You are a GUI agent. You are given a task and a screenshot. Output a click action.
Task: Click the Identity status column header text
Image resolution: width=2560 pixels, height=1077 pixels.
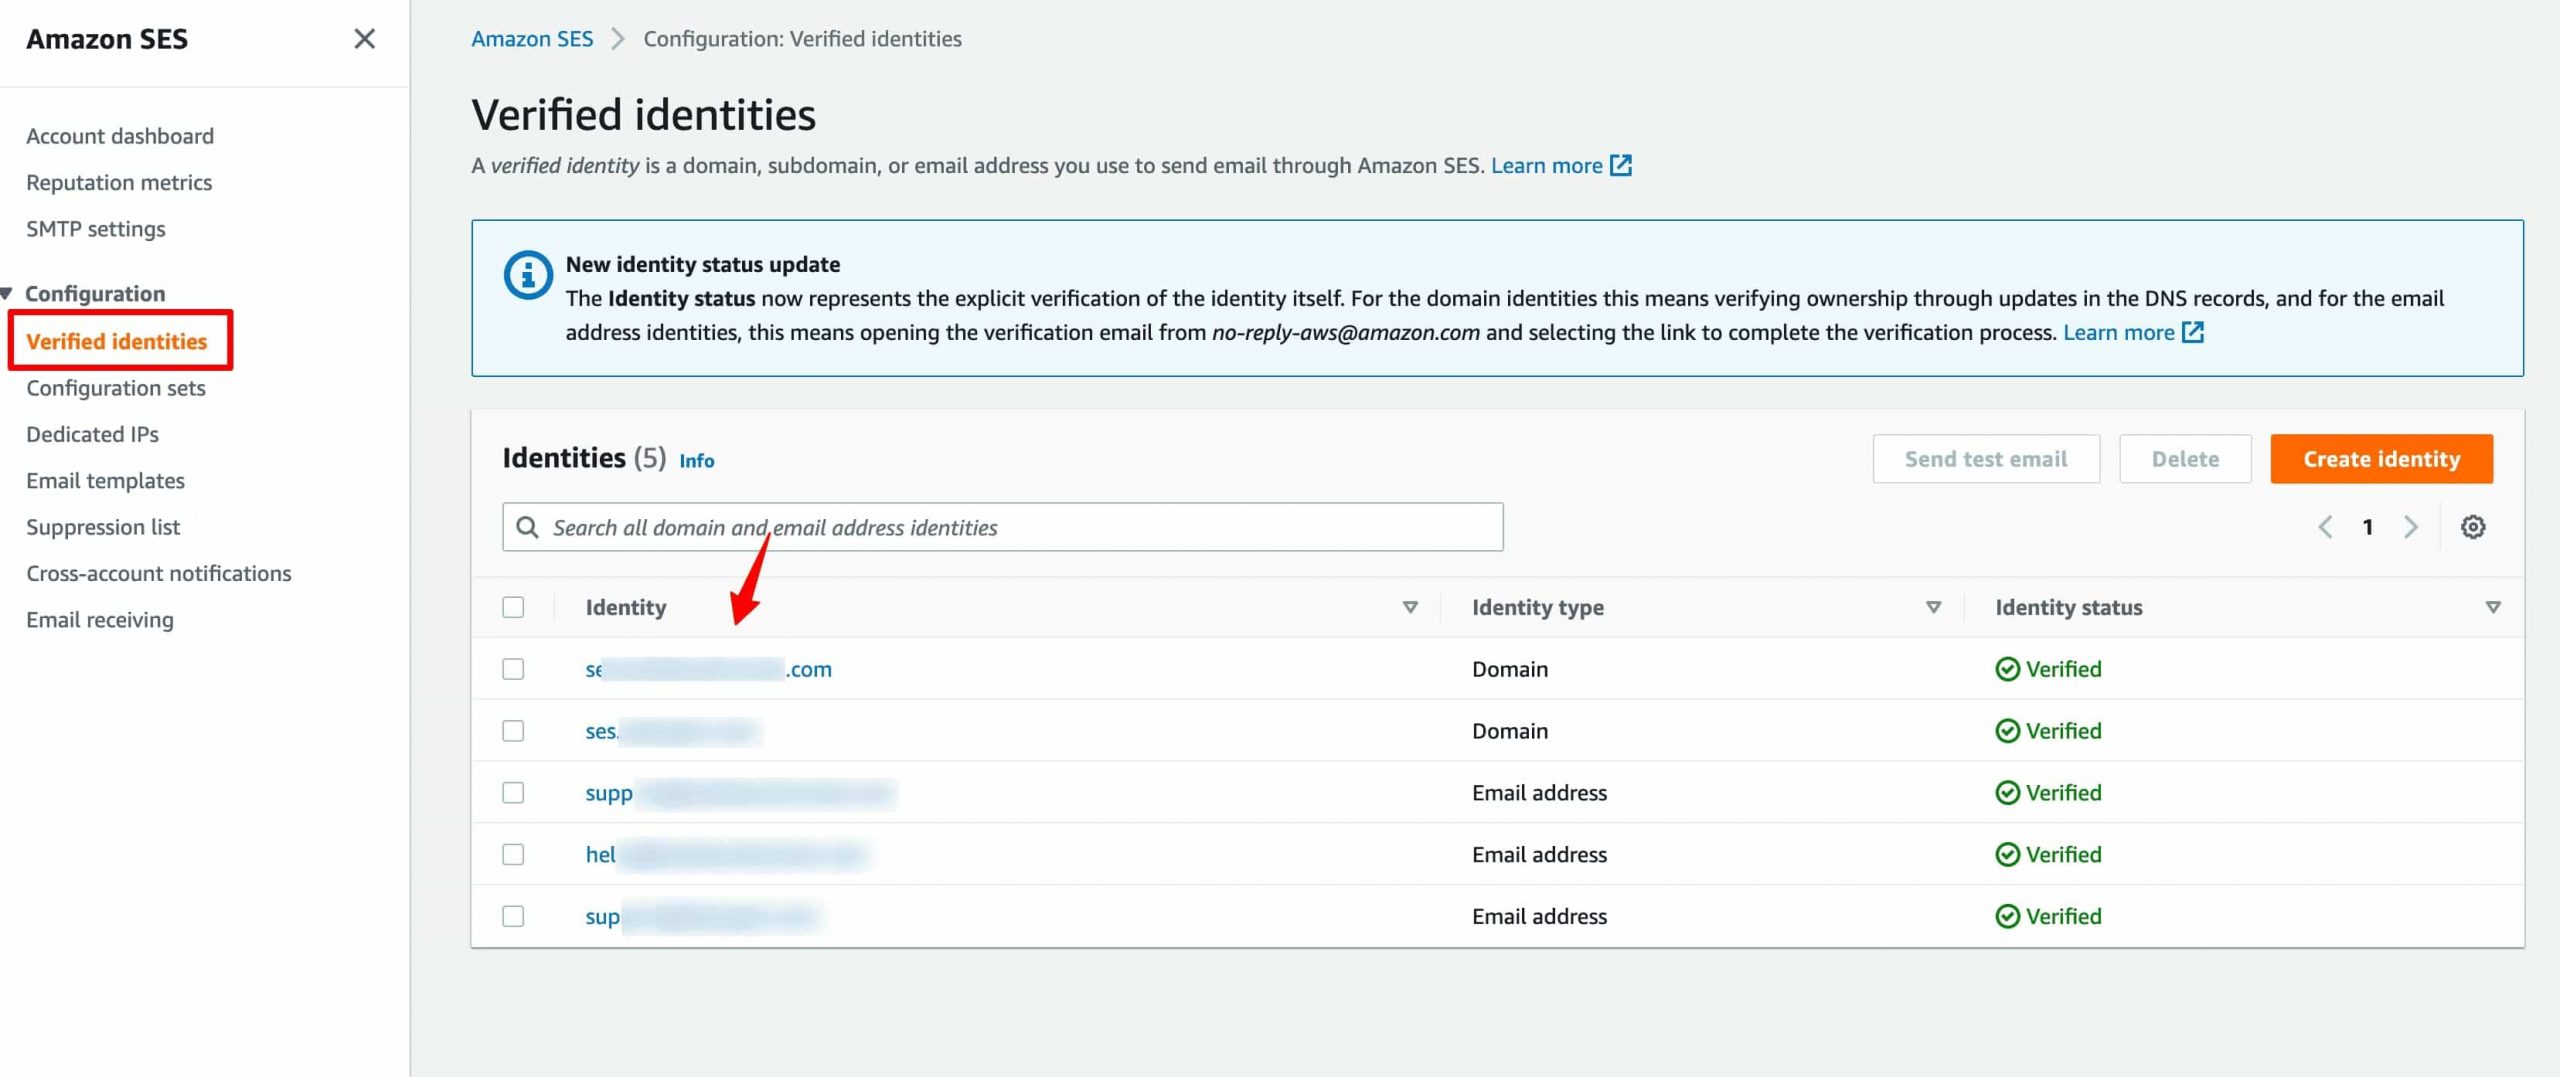click(2069, 607)
